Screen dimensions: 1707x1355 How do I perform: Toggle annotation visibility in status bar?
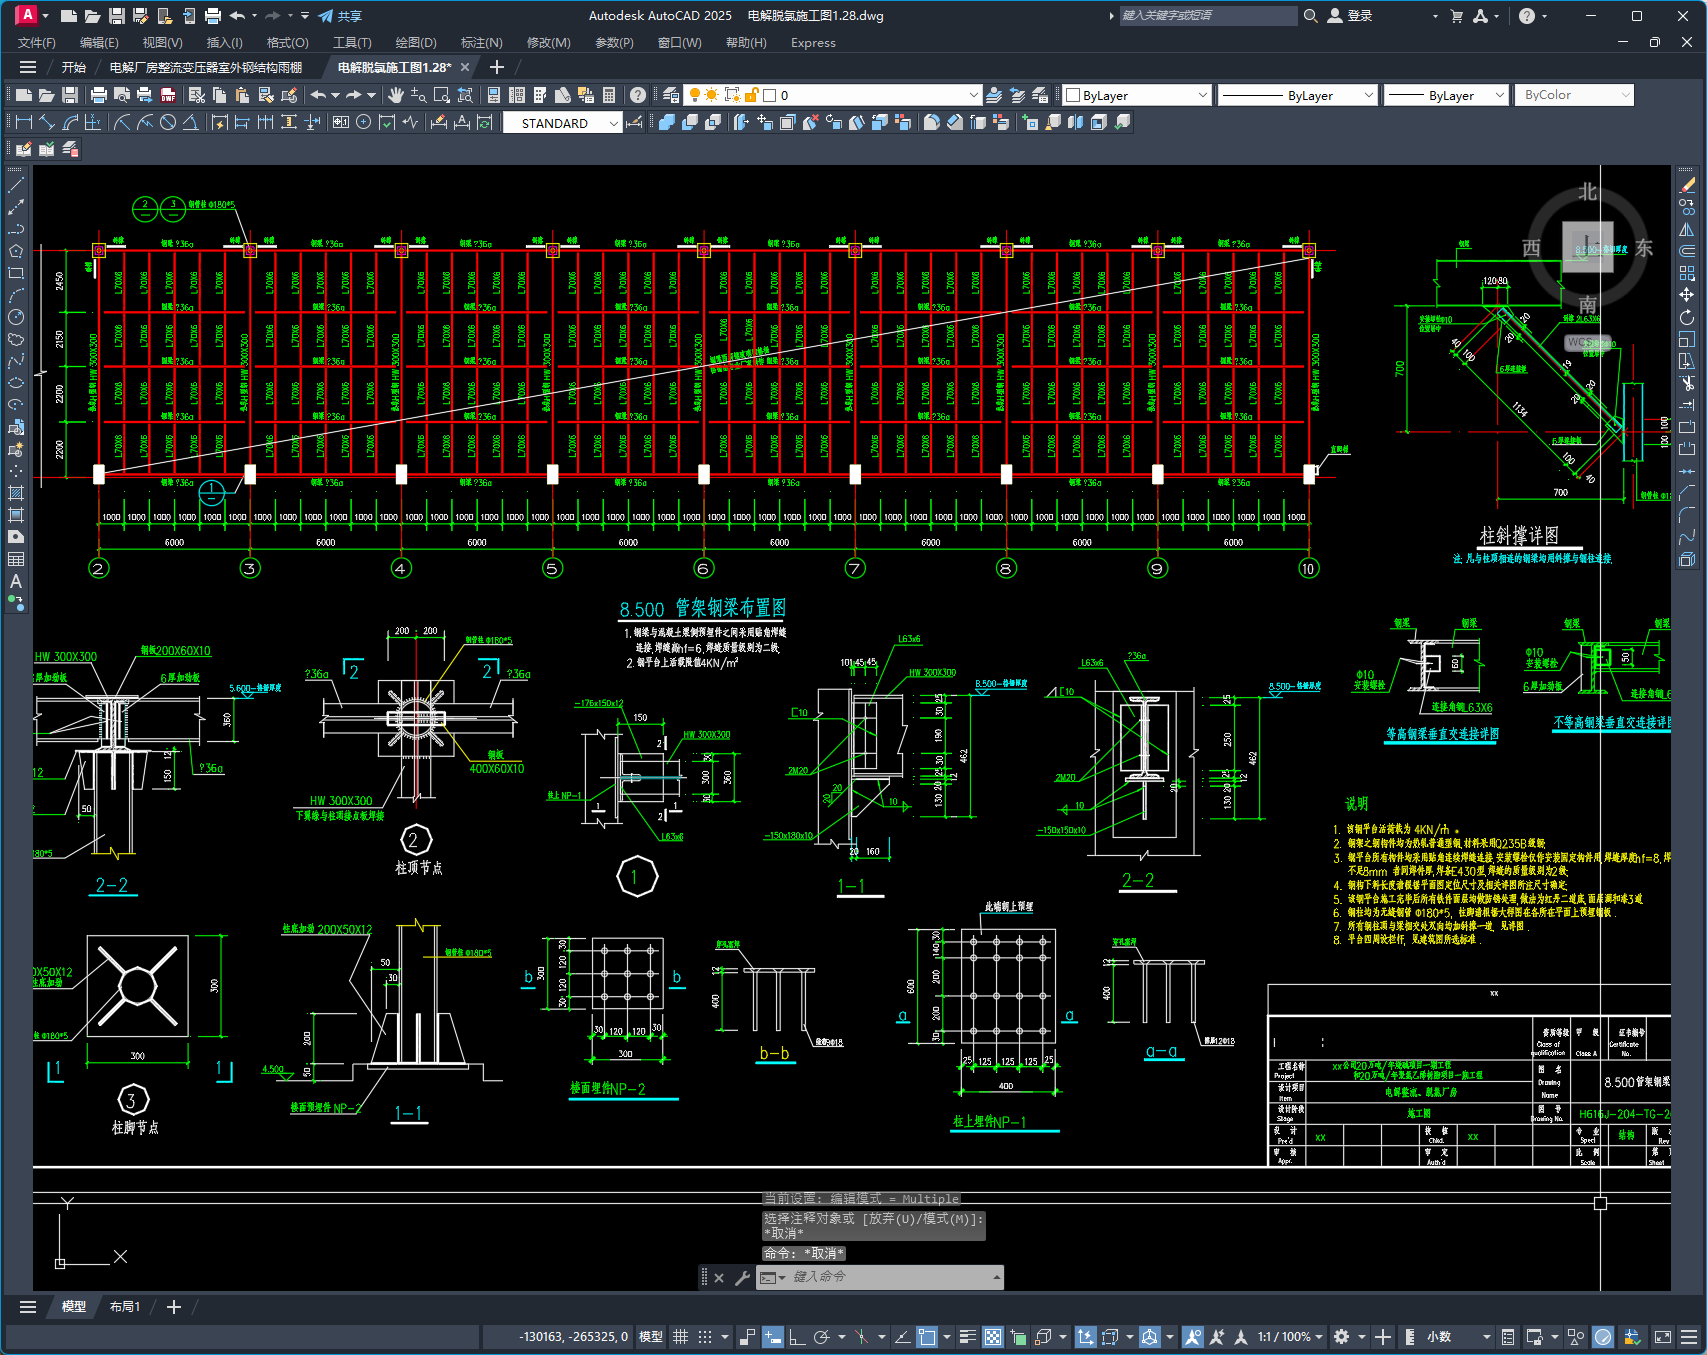pos(1193,1337)
